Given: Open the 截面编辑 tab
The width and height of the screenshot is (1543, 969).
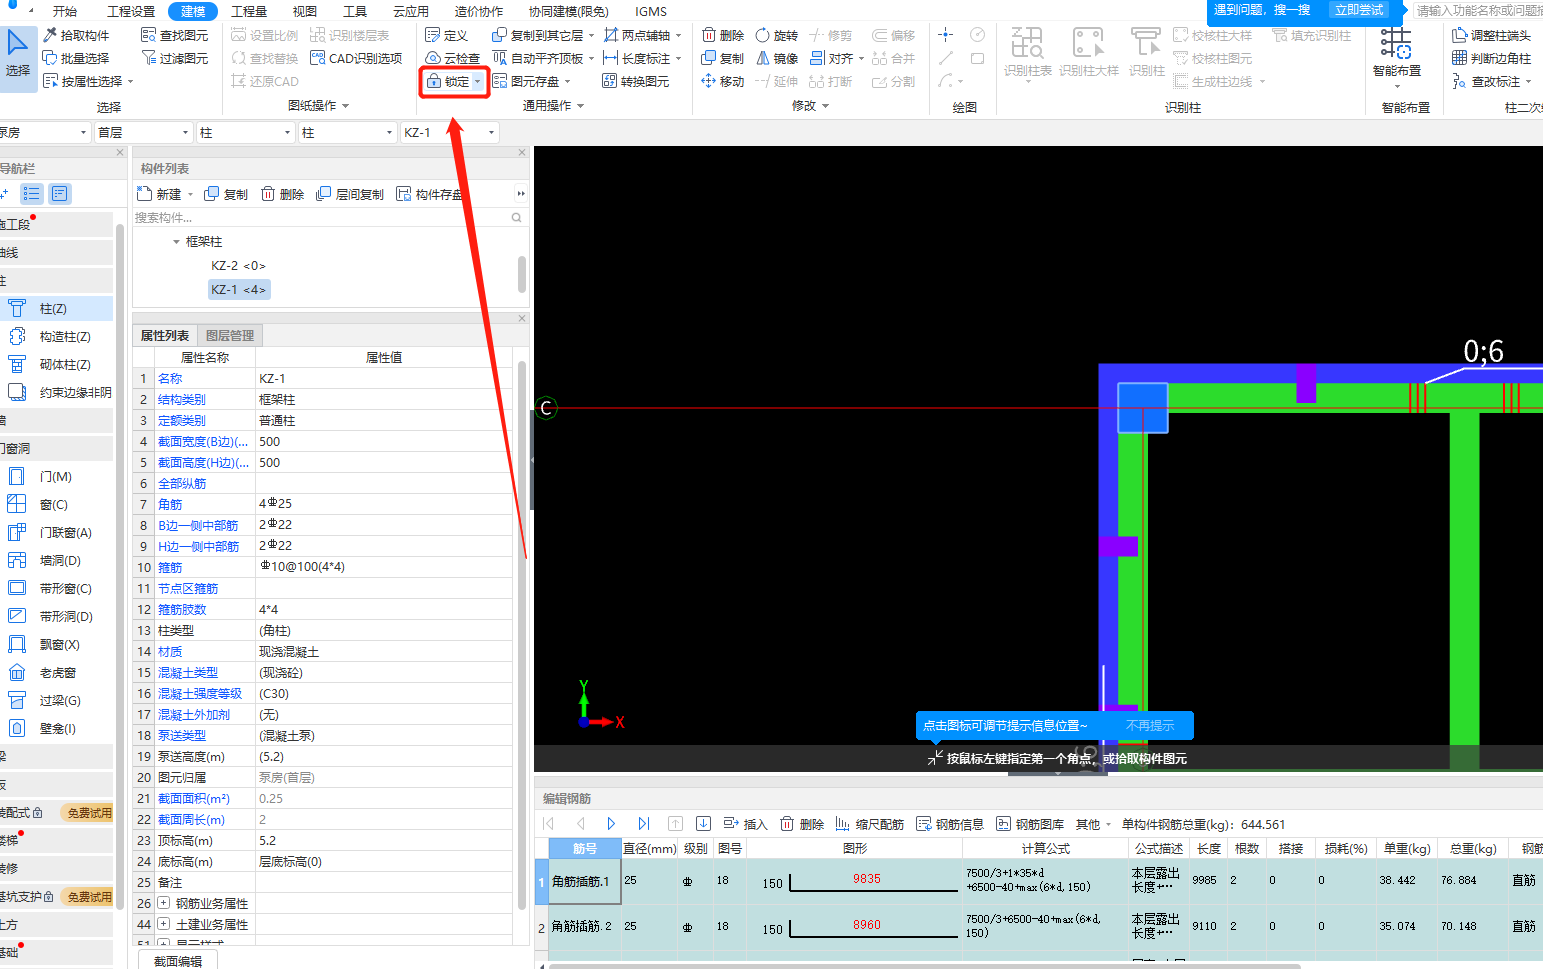Looking at the screenshot, I should pos(178,961).
